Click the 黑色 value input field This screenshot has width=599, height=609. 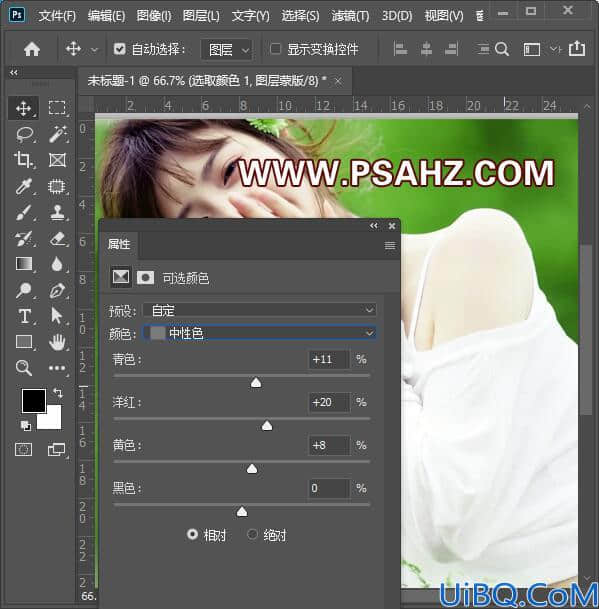[x=329, y=488]
